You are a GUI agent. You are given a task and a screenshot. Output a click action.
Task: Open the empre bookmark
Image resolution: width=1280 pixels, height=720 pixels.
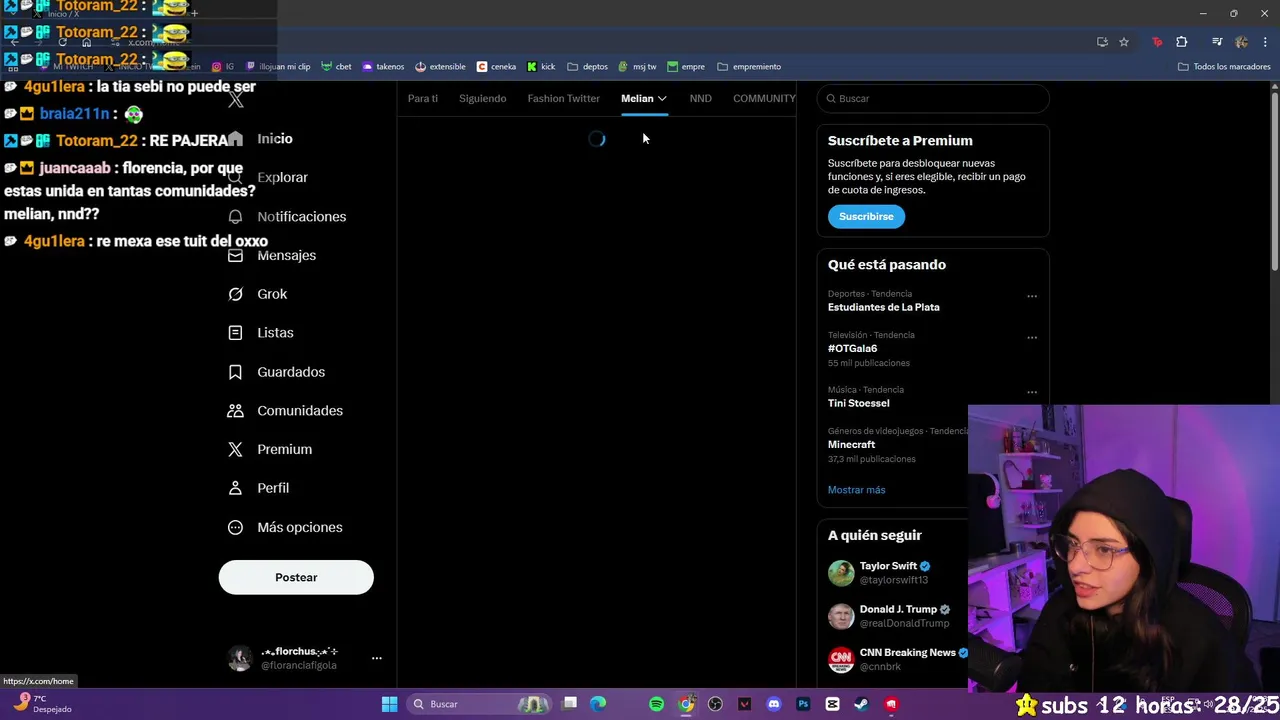pyautogui.click(x=686, y=67)
